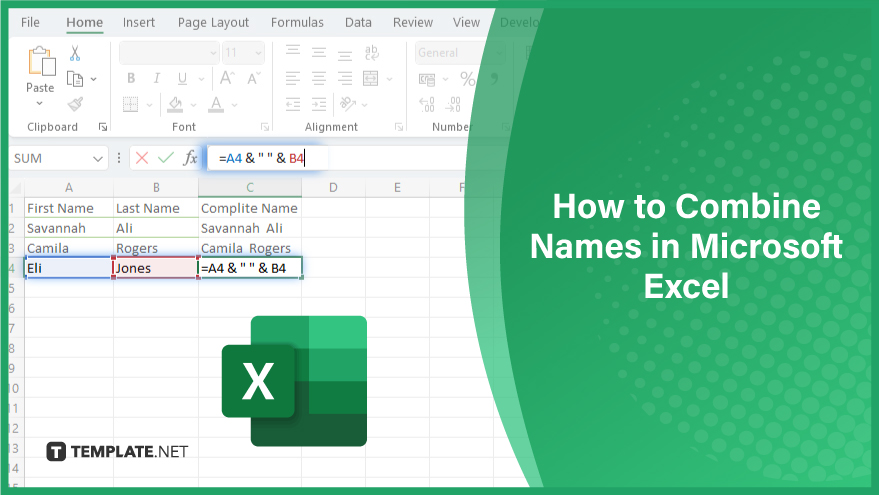Switch to the Insert tab
This screenshot has height=495, width=879.
[x=138, y=22]
